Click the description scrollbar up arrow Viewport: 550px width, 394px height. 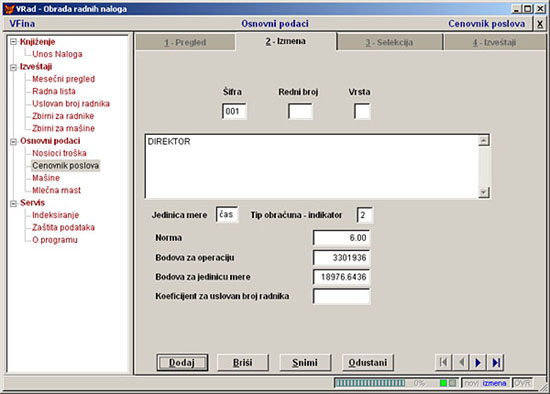484,140
